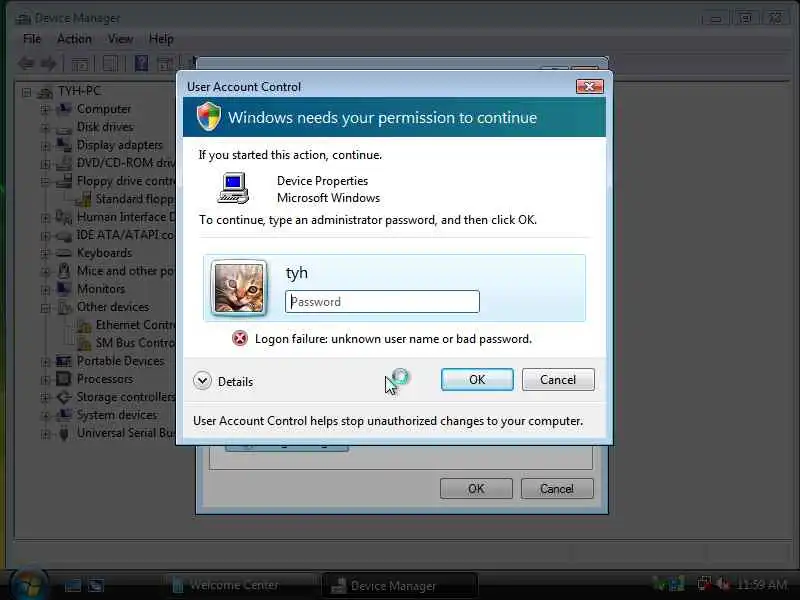Image resolution: width=800 pixels, height=600 pixels.
Task: Open the Windows Start orb
Action: 30,585
